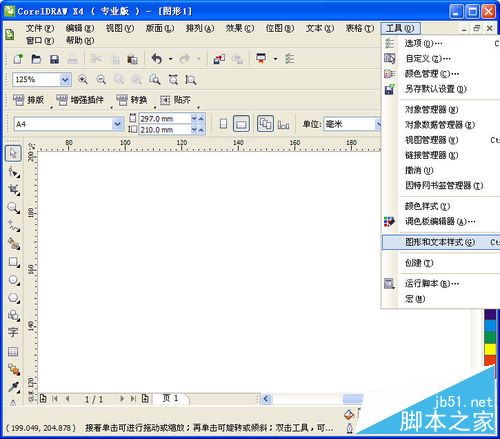This screenshot has height=439, width=500.
Task: Open the 位图 (B) menu
Action: [x=280, y=28]
